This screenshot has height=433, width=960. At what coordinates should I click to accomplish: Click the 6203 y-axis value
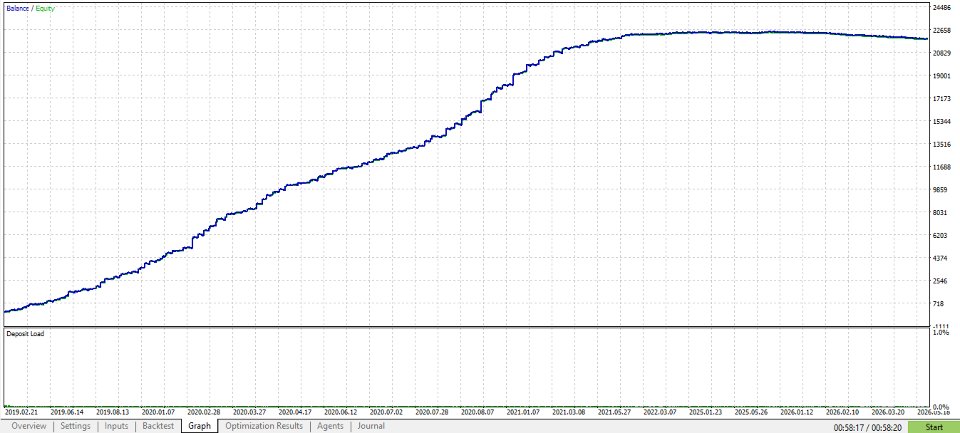[939, 236]
